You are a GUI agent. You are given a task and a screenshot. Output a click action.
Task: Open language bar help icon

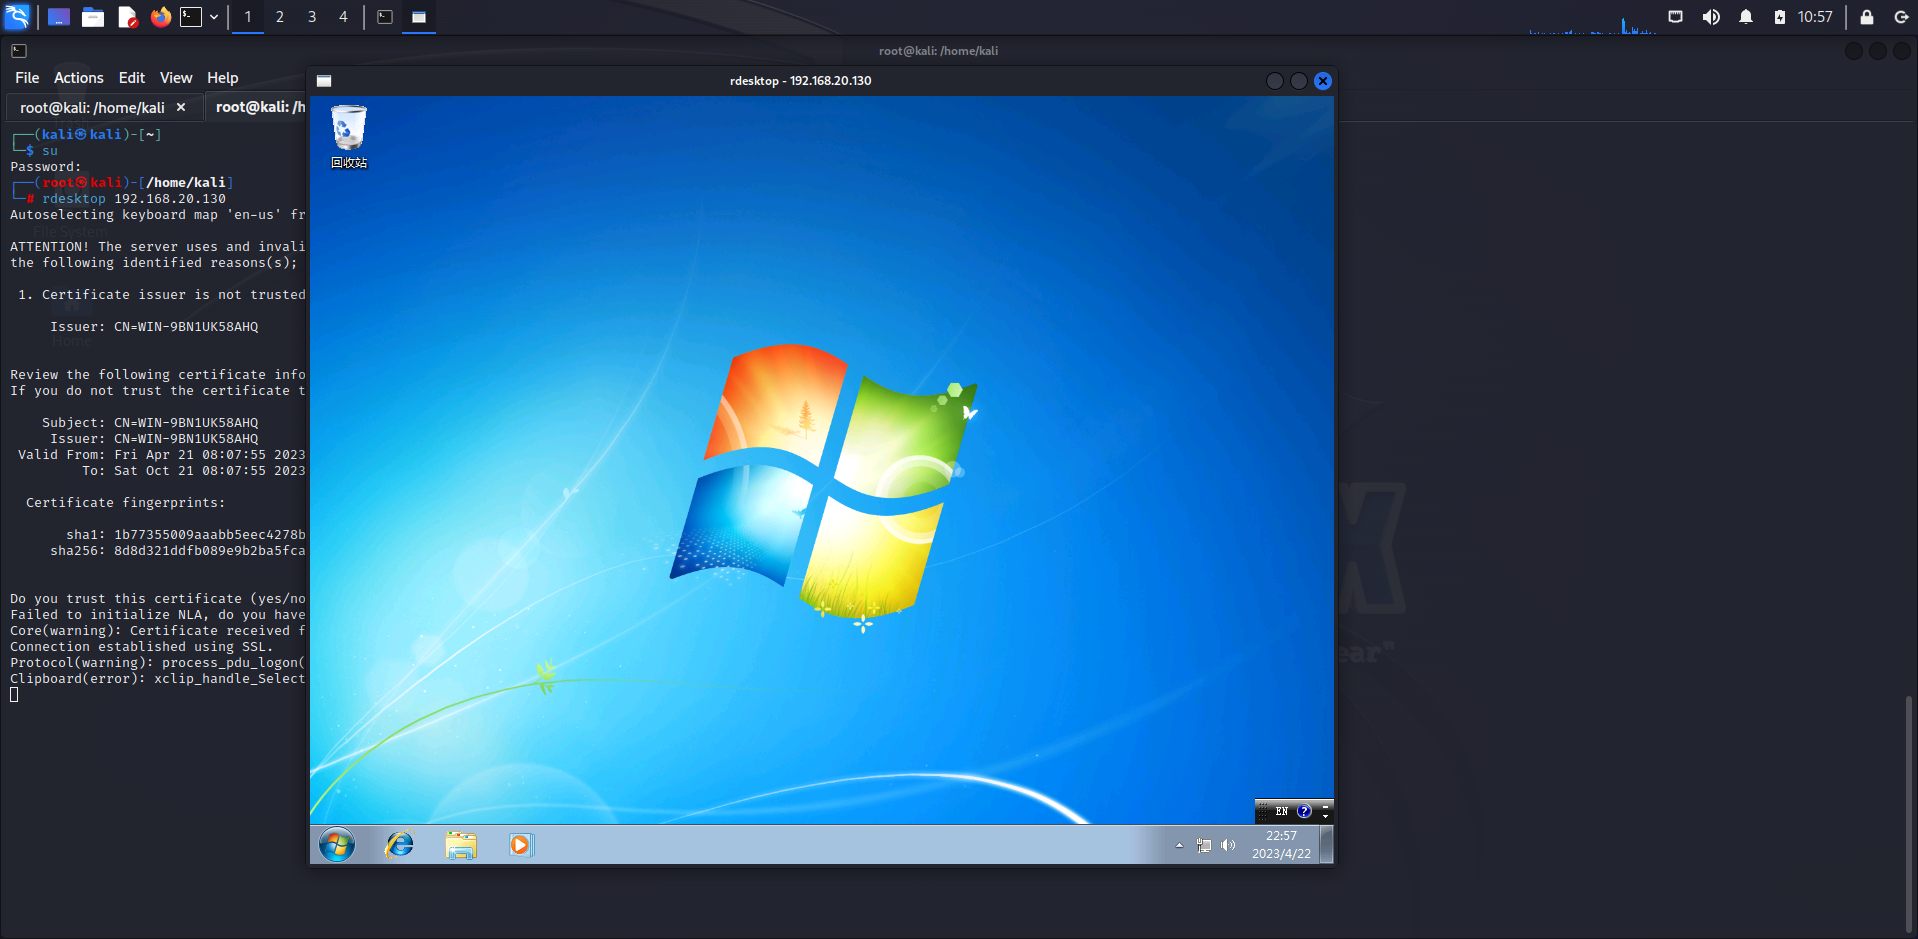coord(1304,811)
